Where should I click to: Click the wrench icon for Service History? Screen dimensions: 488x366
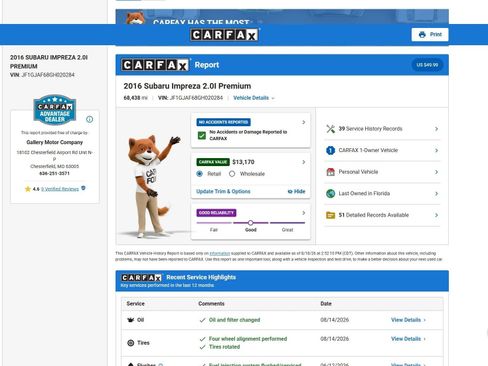[x=330, y=129]
